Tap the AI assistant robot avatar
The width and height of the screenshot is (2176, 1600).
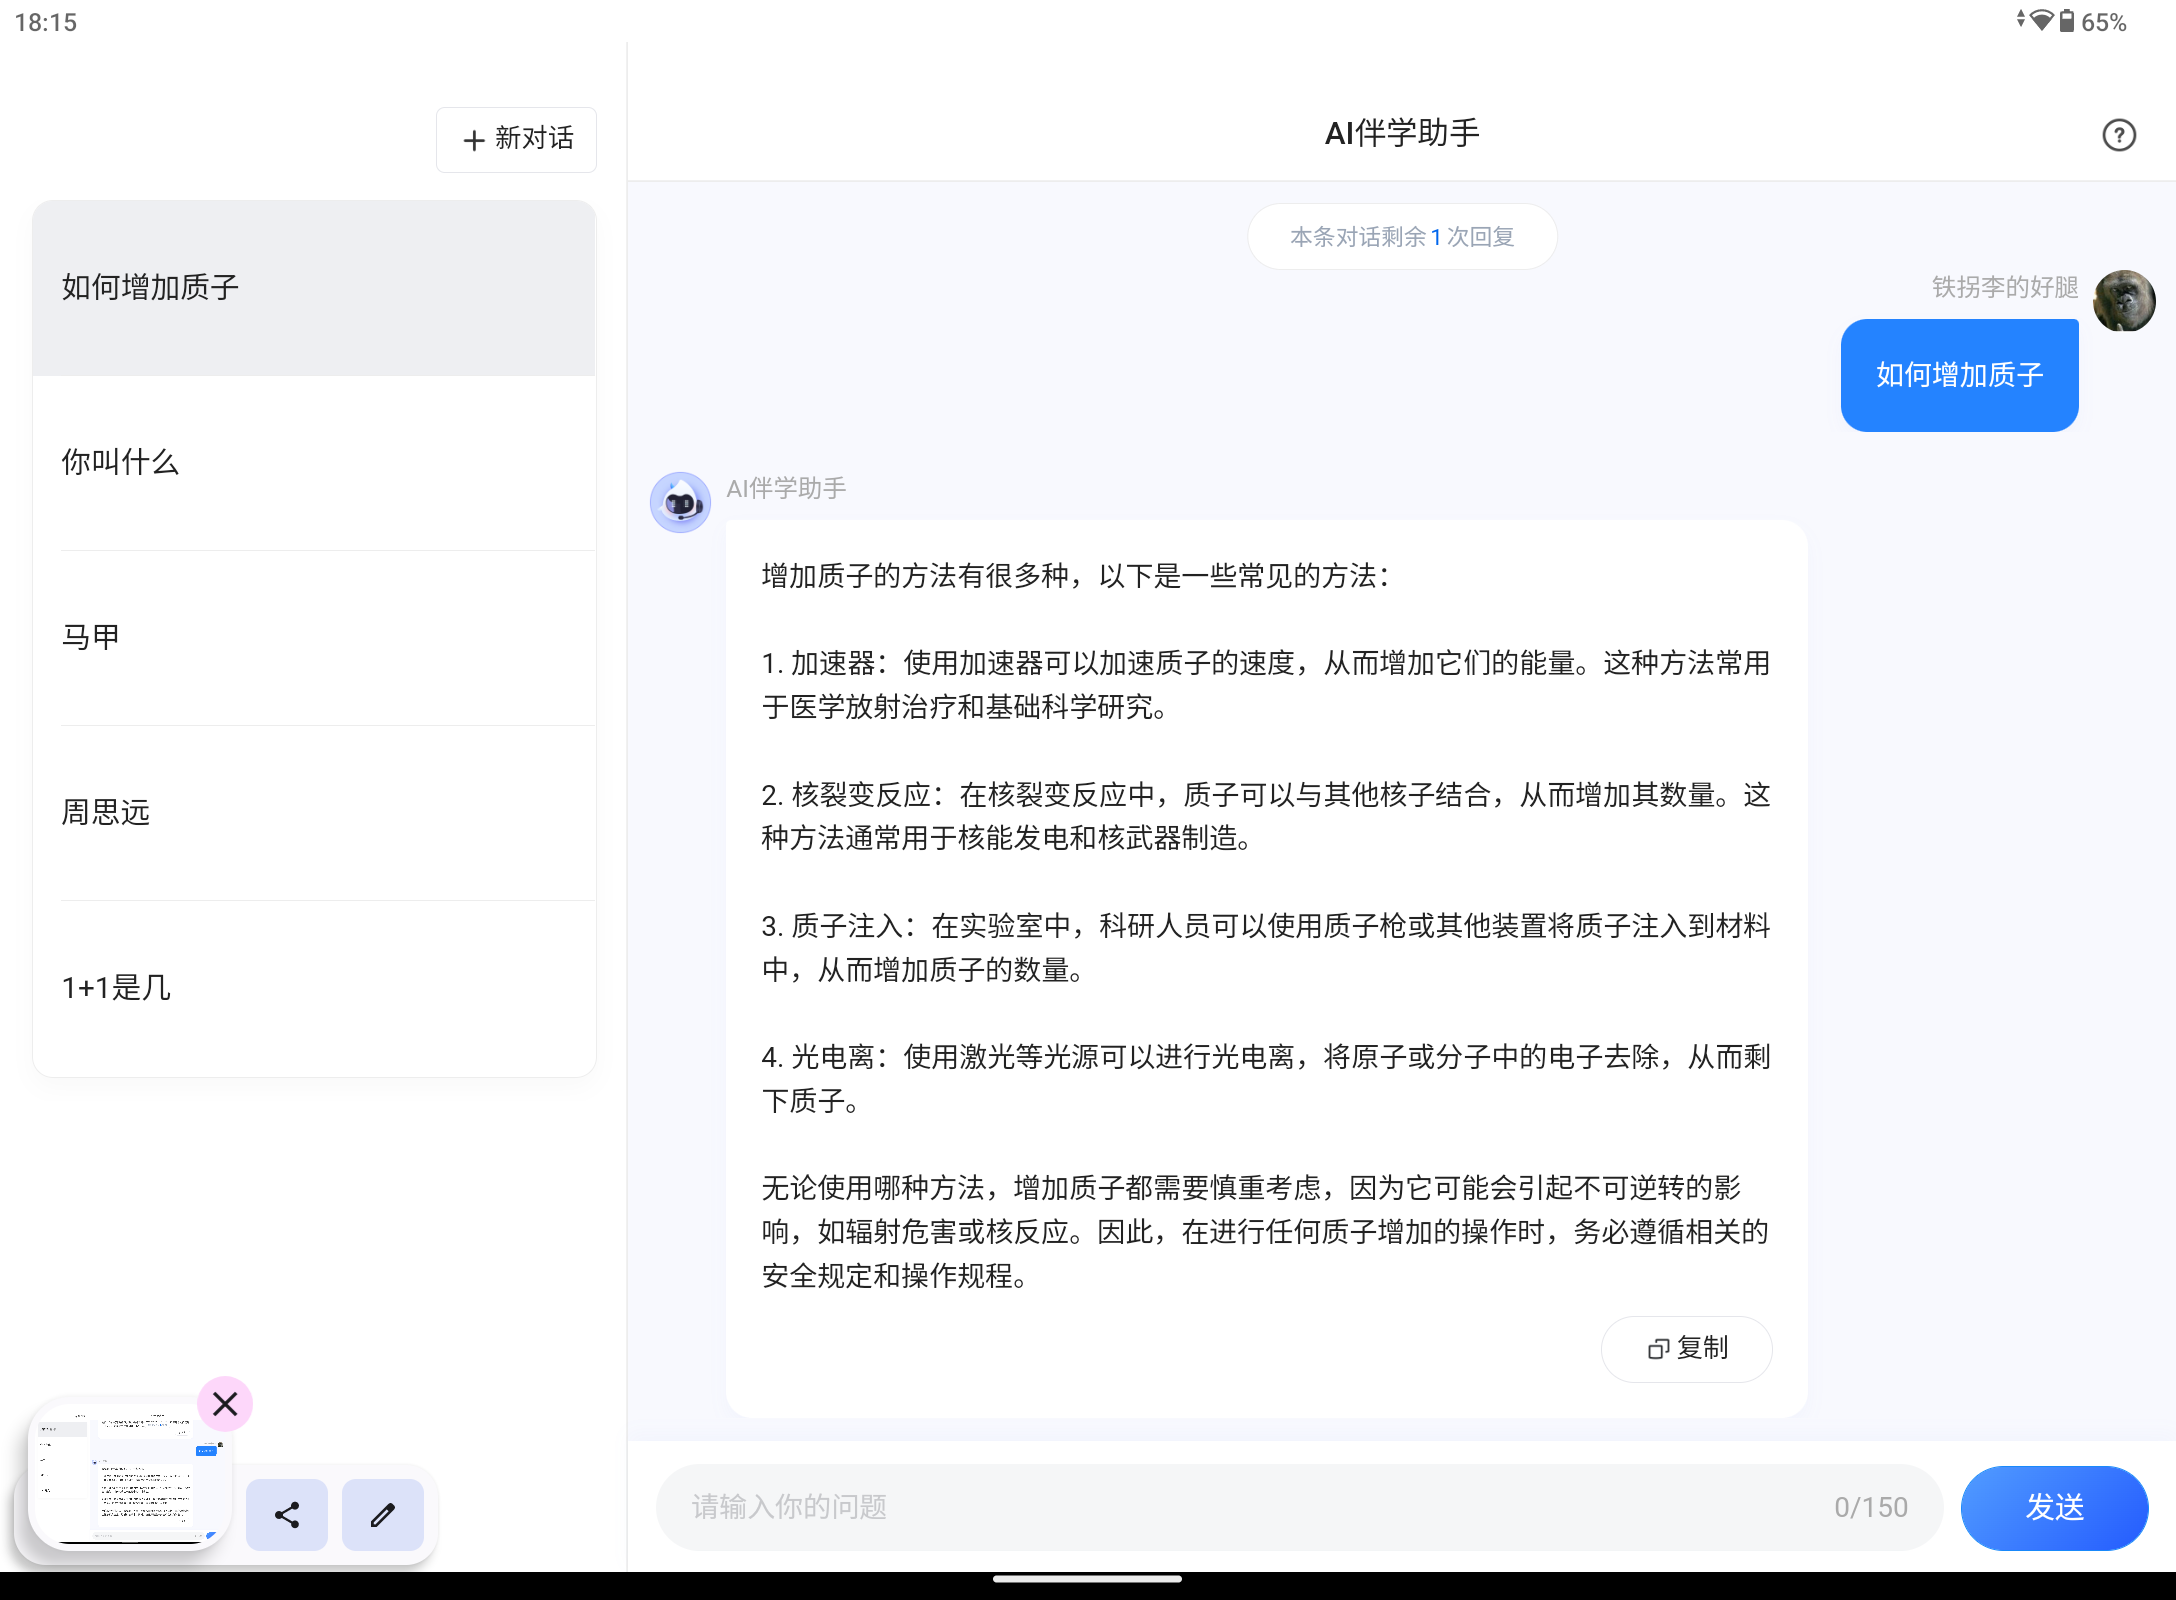click(680, 502)
